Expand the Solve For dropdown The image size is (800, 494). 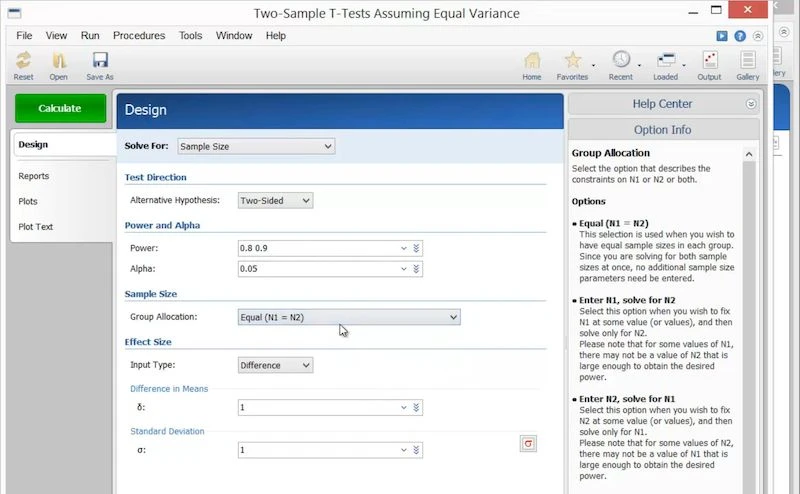255,146
